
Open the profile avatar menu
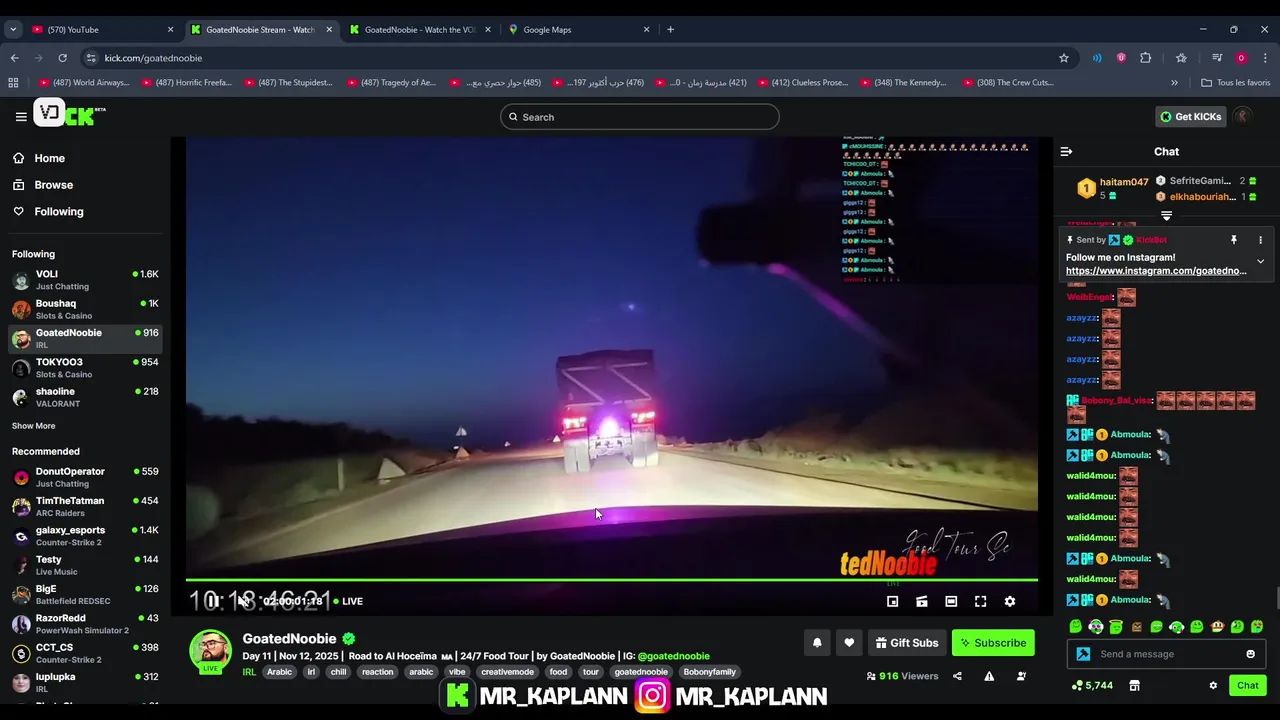point(1243,116)
